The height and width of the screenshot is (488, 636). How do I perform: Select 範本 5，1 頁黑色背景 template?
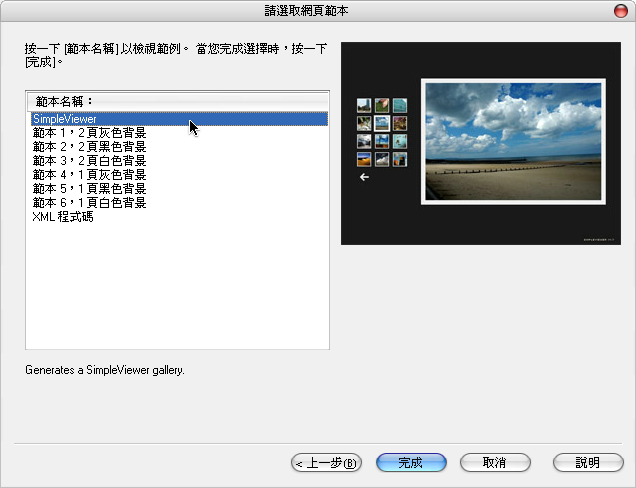tap(89, 189)
